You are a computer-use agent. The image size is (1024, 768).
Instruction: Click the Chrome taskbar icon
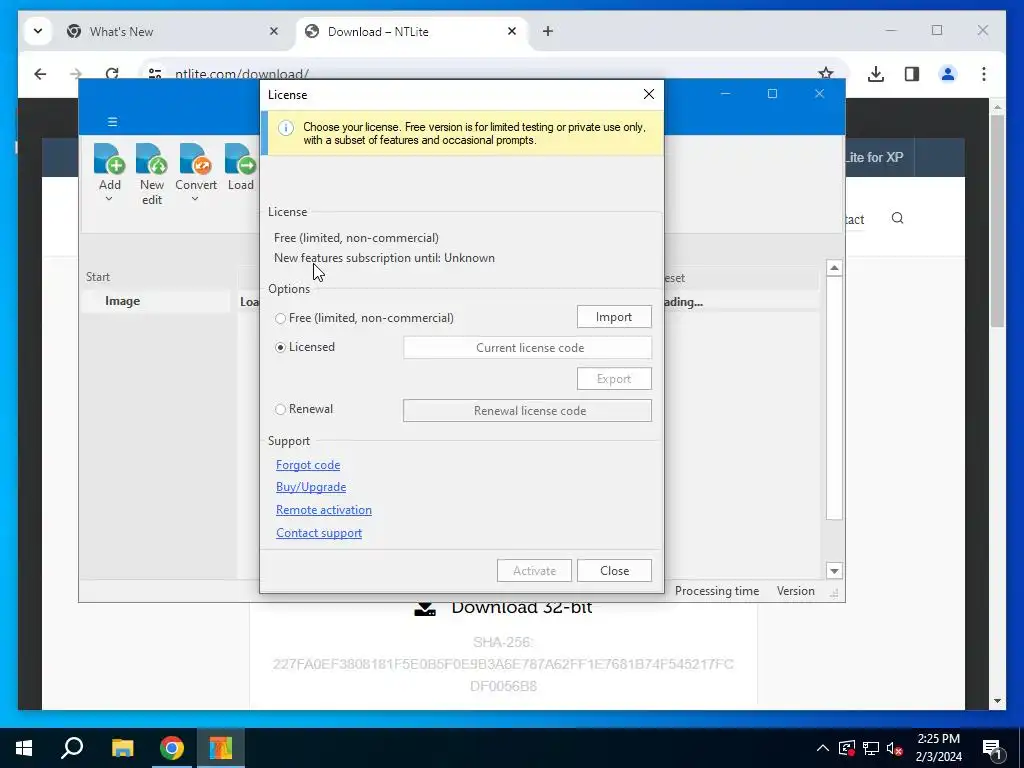click(172, 748)
